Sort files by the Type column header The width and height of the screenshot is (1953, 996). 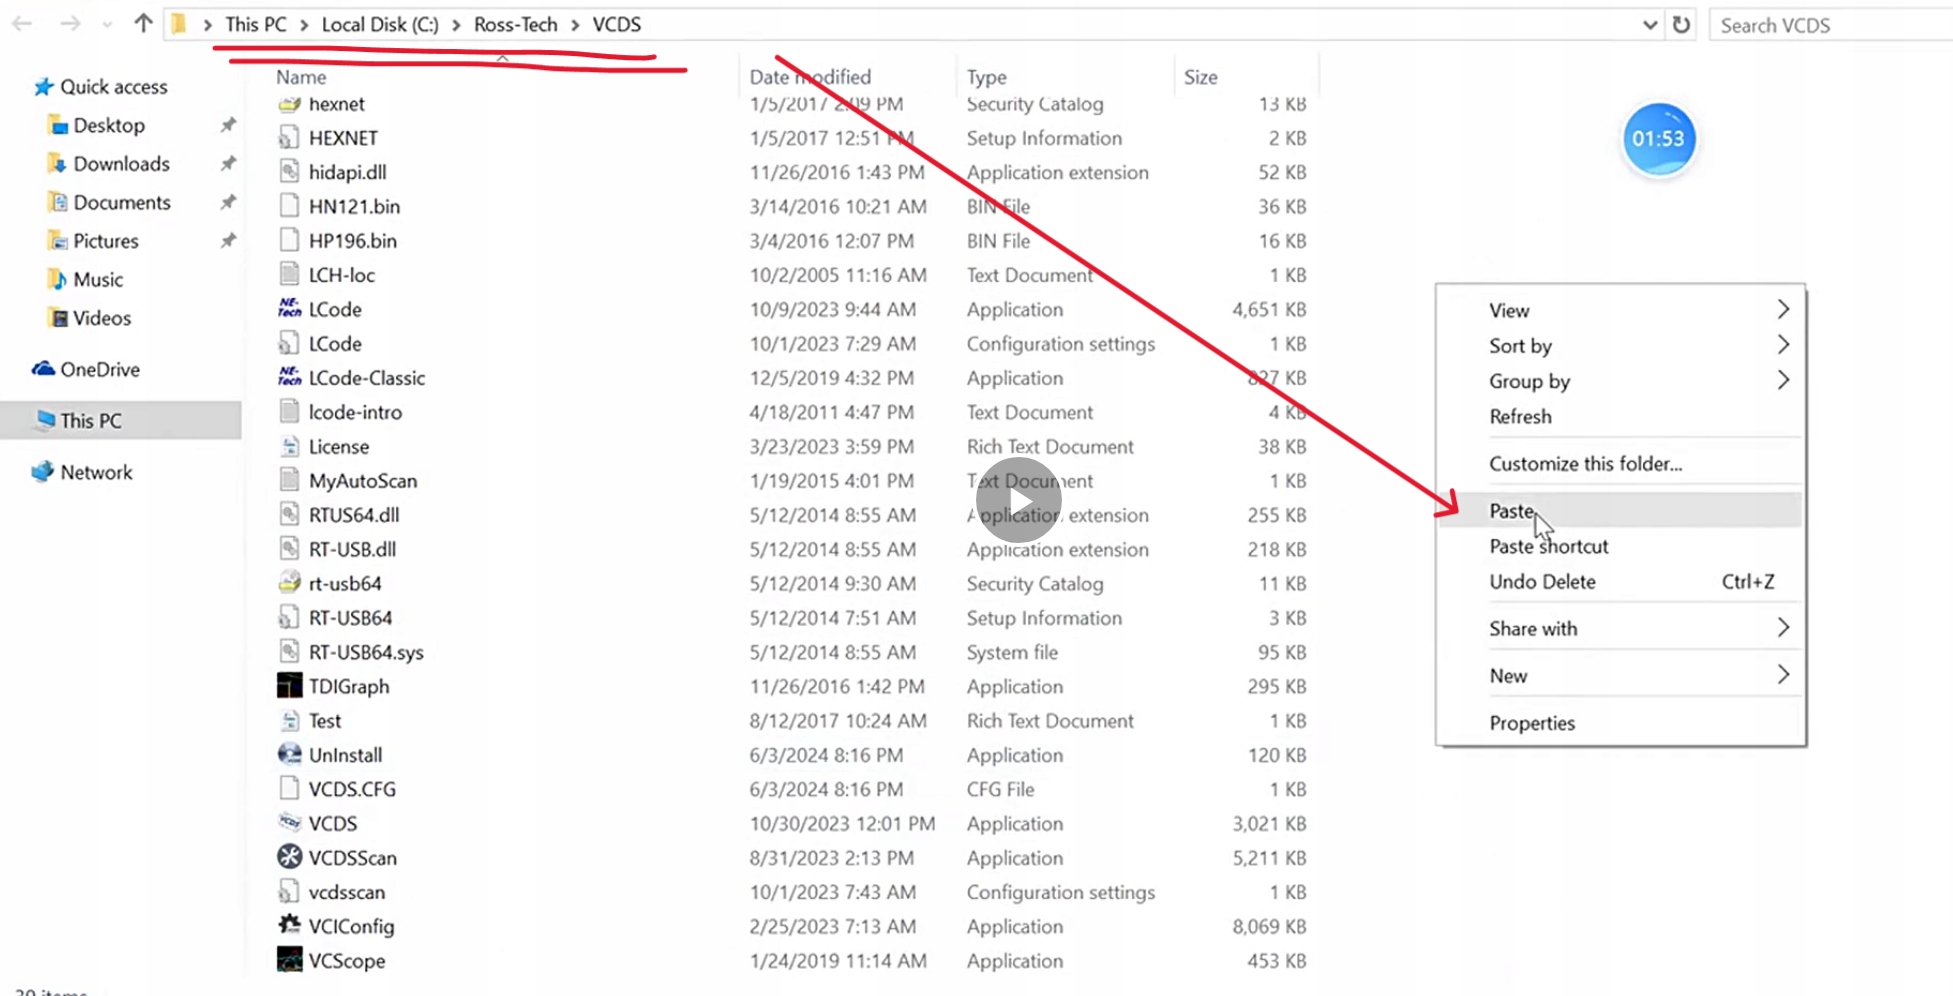[x=986, y=77]
